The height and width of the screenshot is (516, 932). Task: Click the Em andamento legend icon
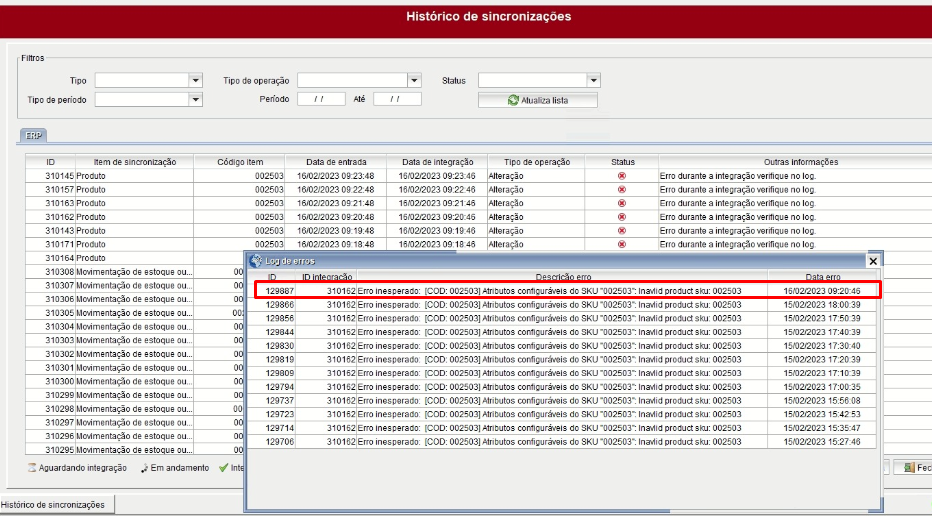click(144, 468)
